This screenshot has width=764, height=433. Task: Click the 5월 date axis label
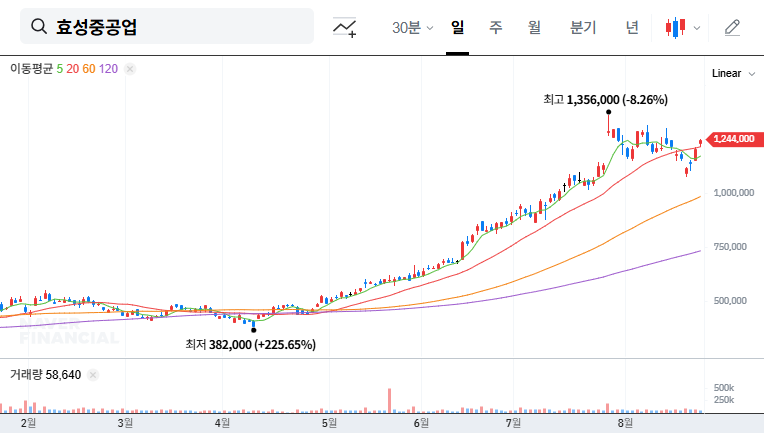pyautogui.click(x=329, y=423)
